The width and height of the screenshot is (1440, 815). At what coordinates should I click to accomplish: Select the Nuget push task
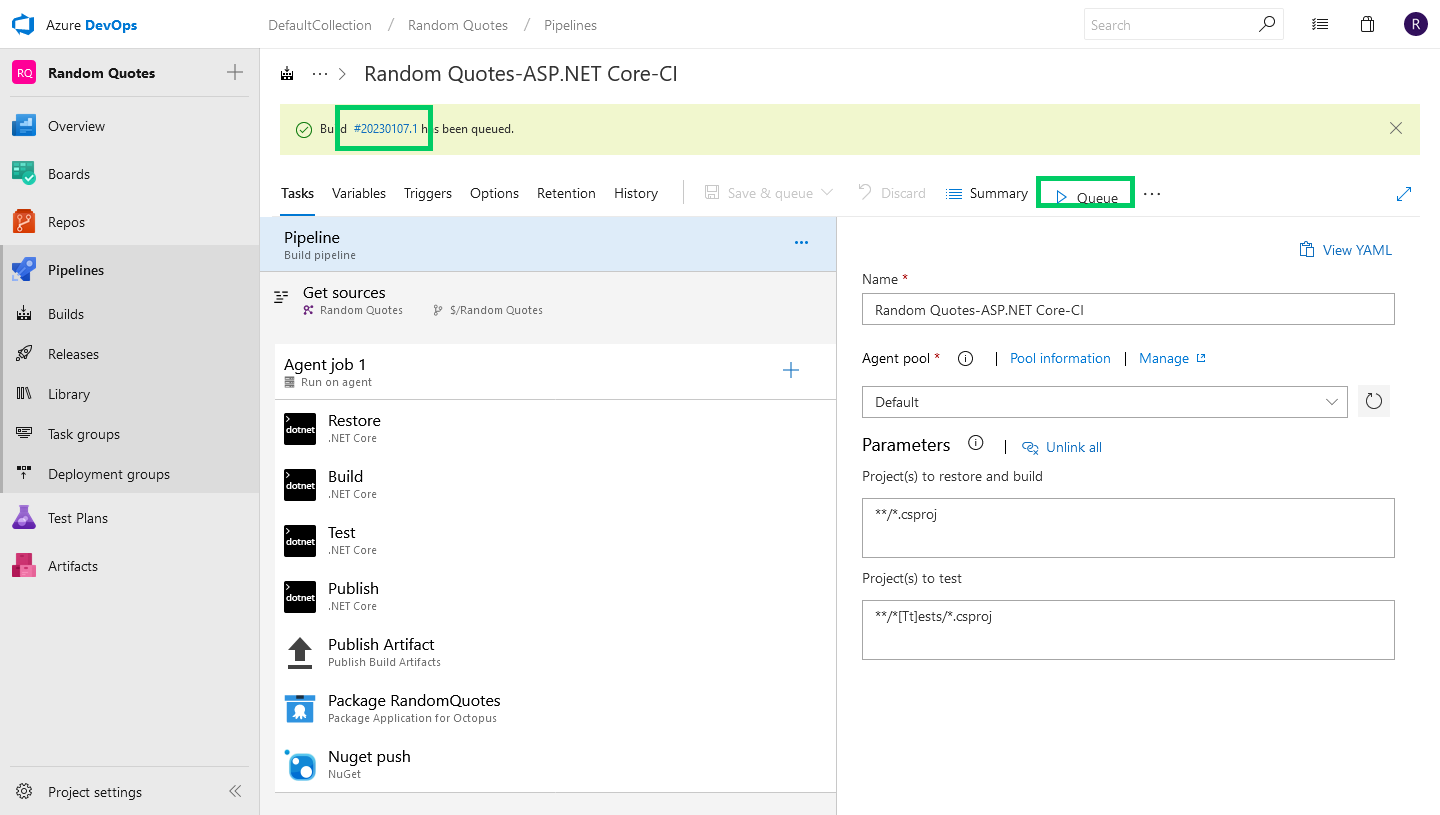pos(555,764)
